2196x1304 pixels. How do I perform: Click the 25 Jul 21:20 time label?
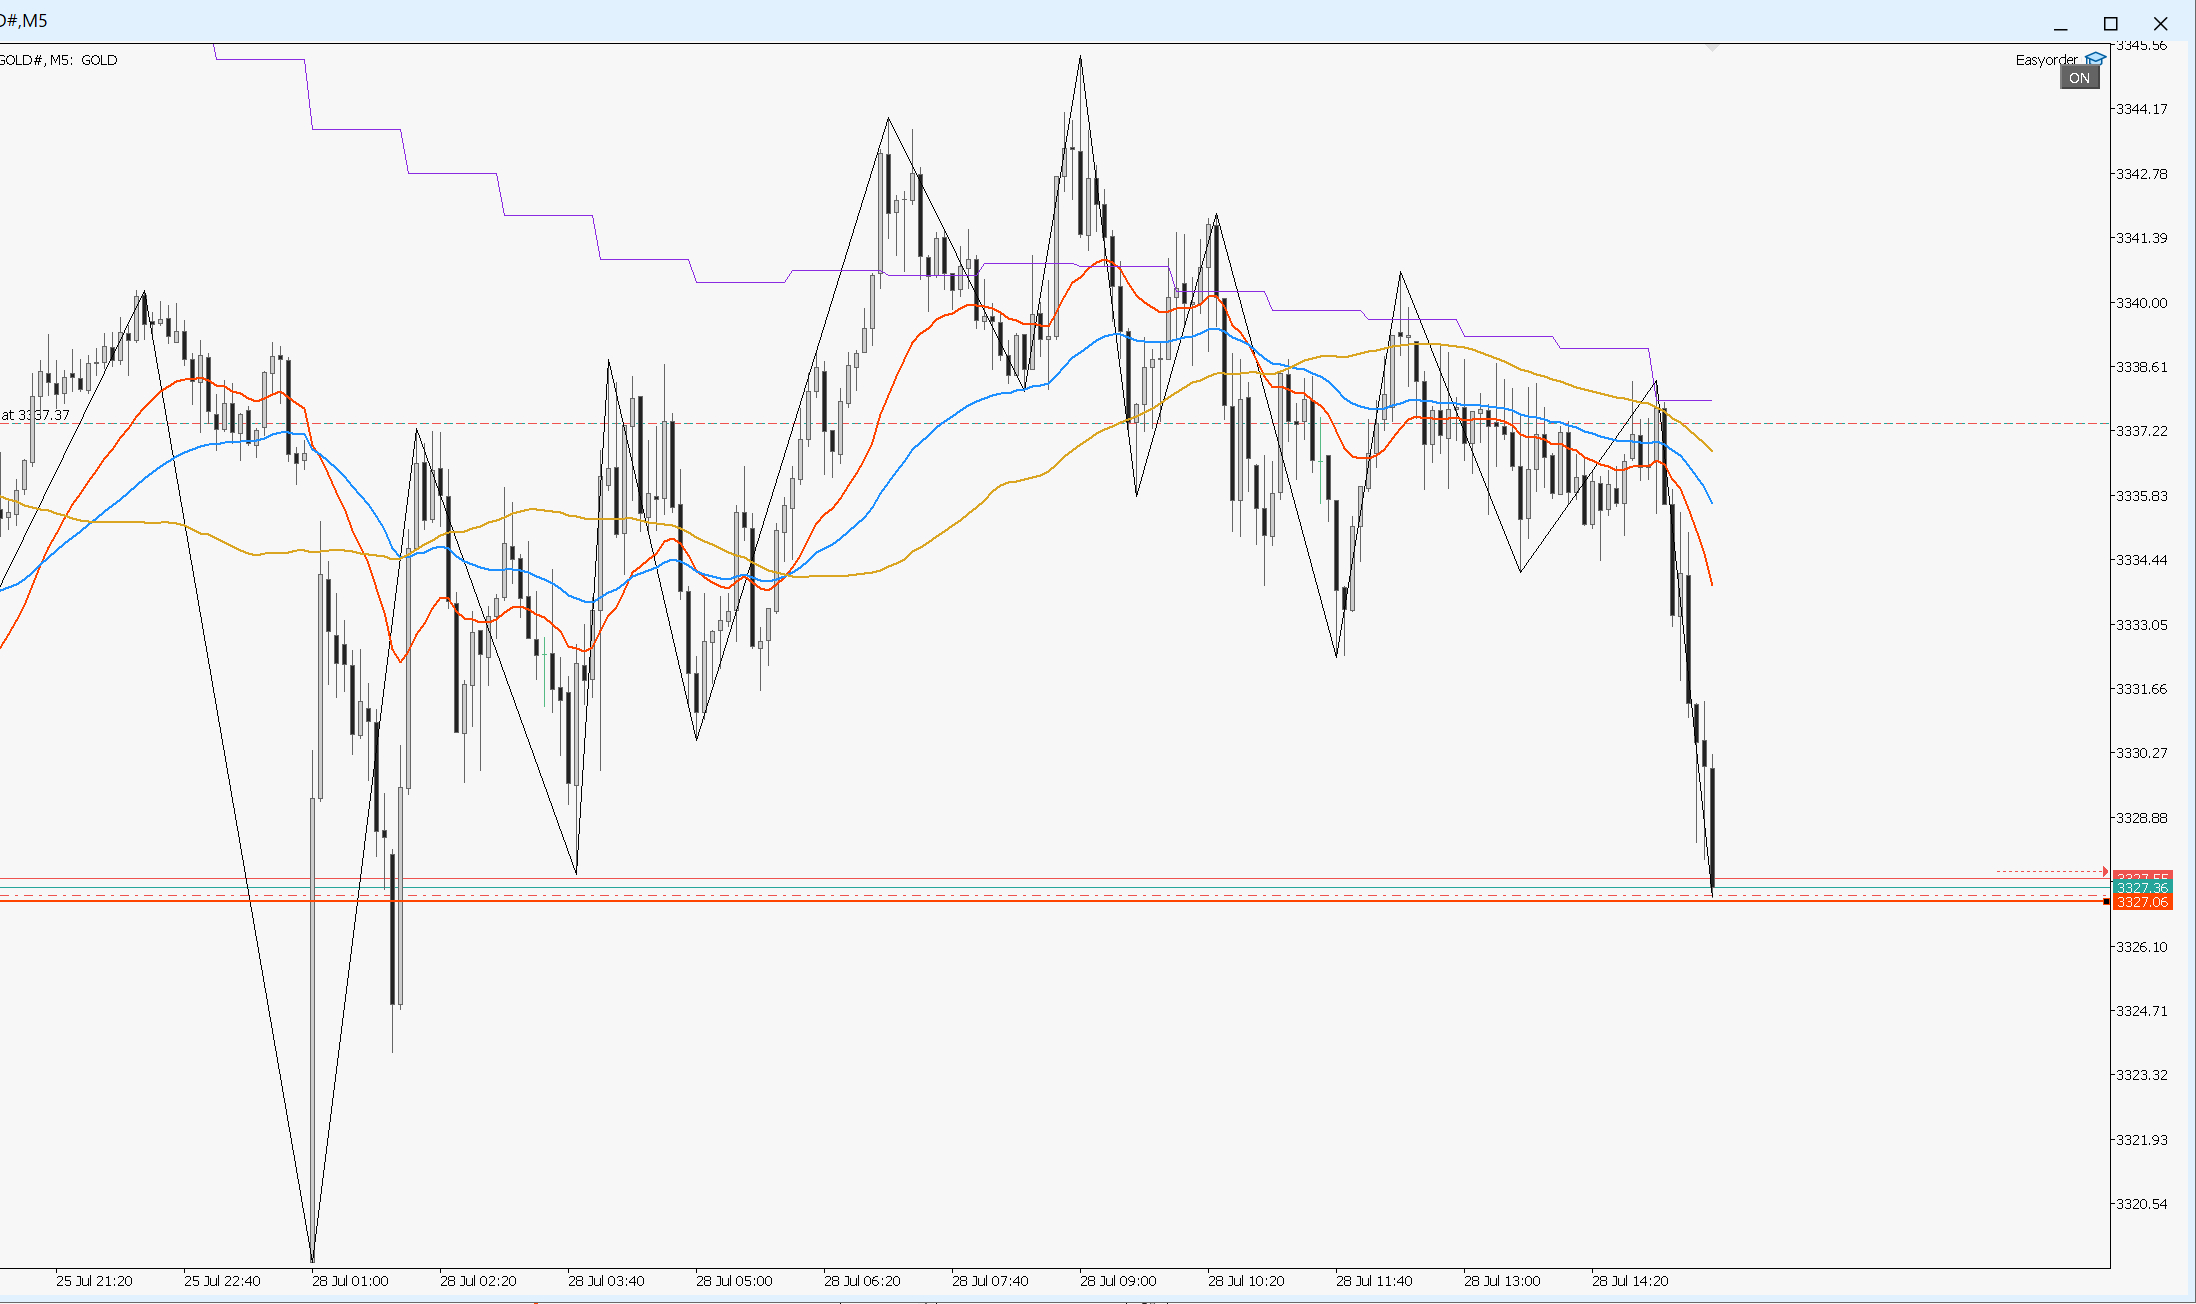[94, 1281]
